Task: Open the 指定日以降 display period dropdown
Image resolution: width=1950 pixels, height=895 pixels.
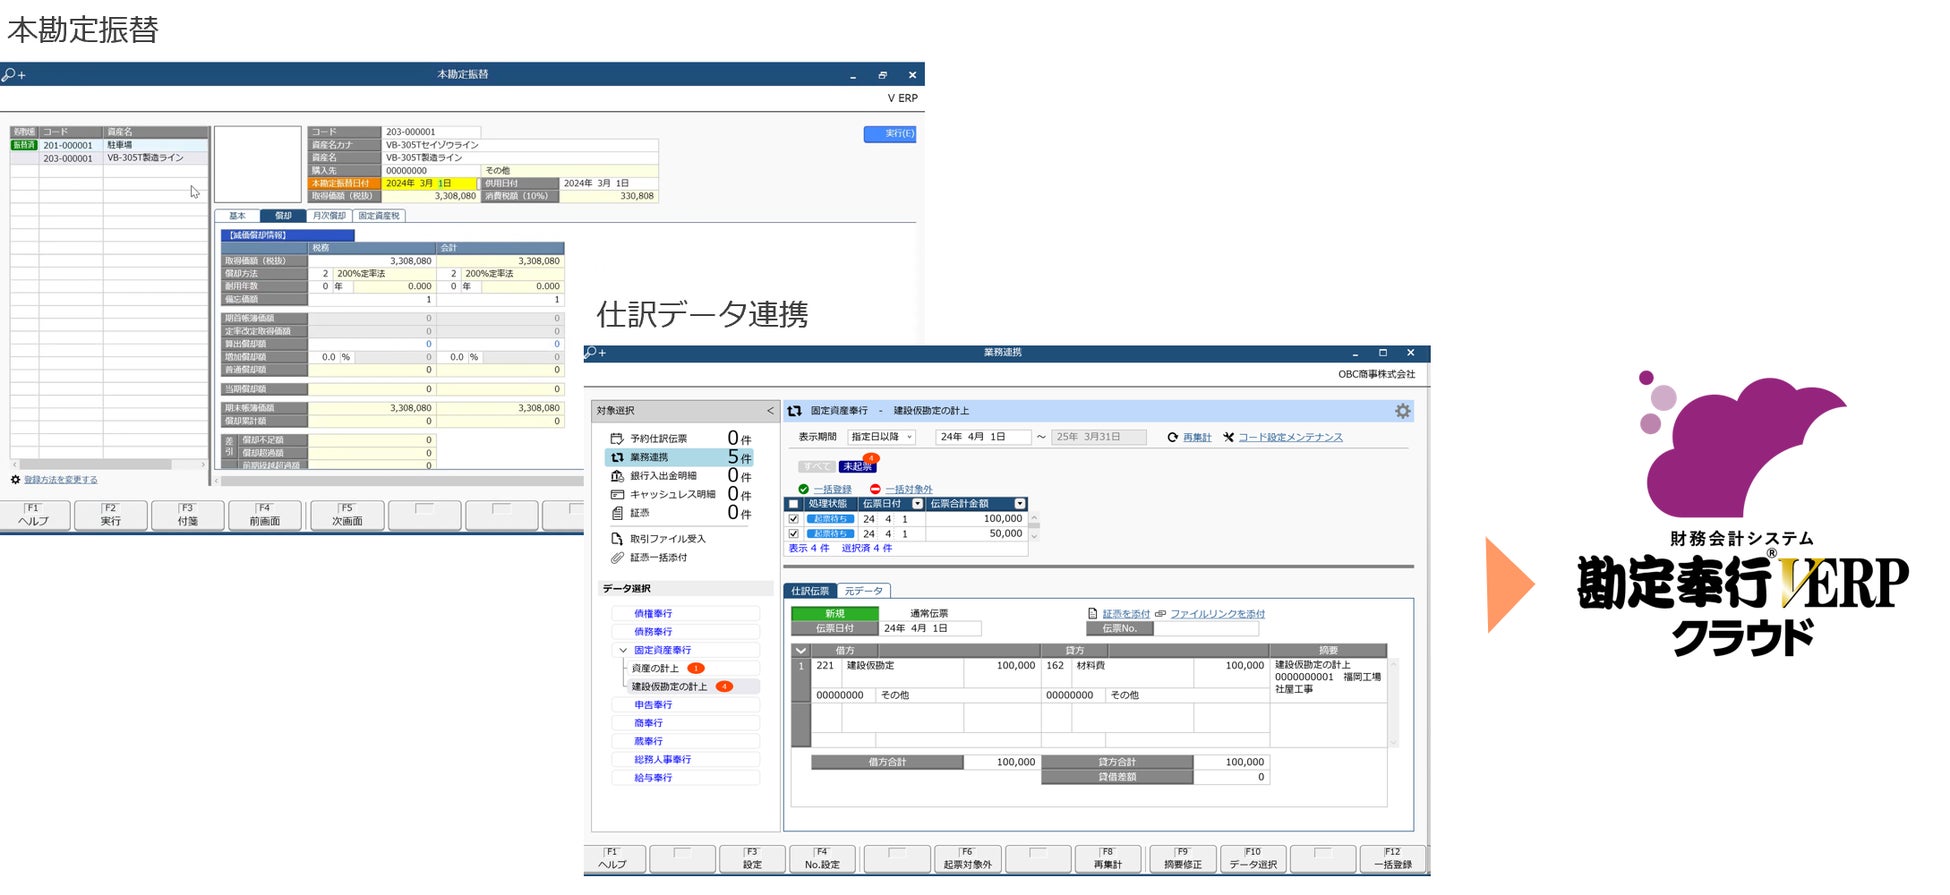Action: click(x=881, y=437)
